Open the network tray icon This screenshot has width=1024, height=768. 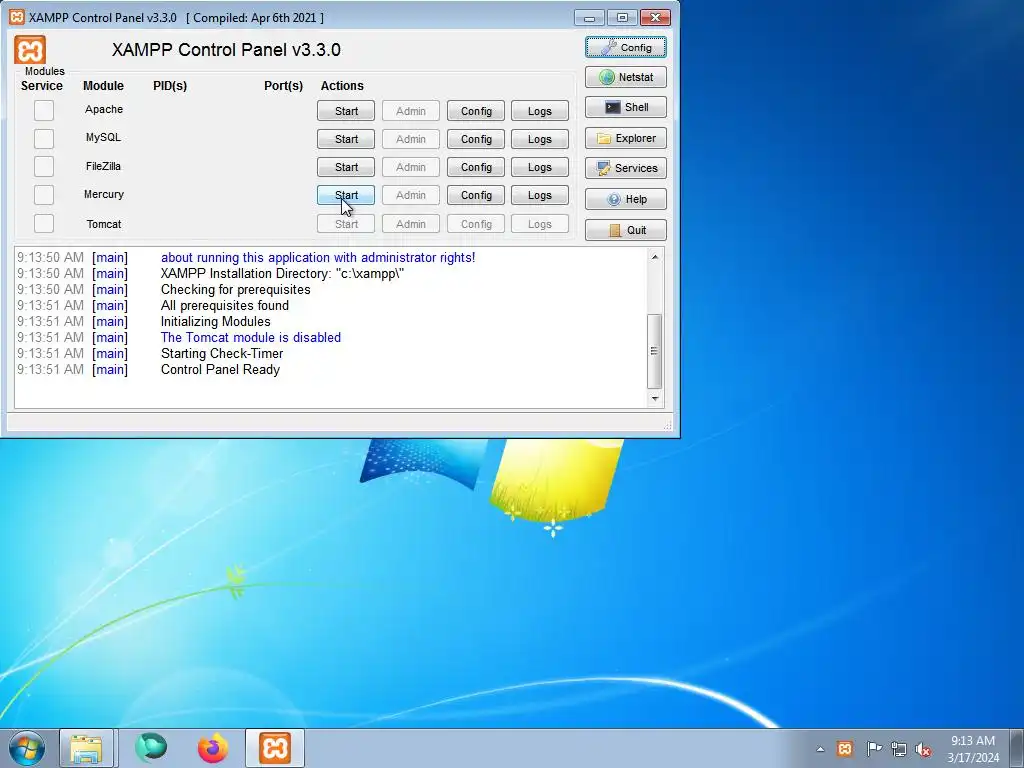[x=899, y=749]
